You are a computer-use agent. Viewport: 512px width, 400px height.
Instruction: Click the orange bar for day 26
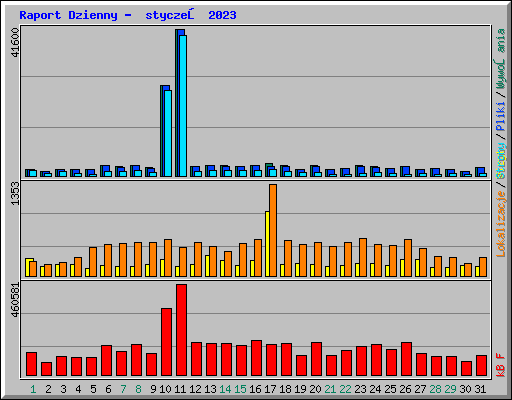[x=408, y=258]
